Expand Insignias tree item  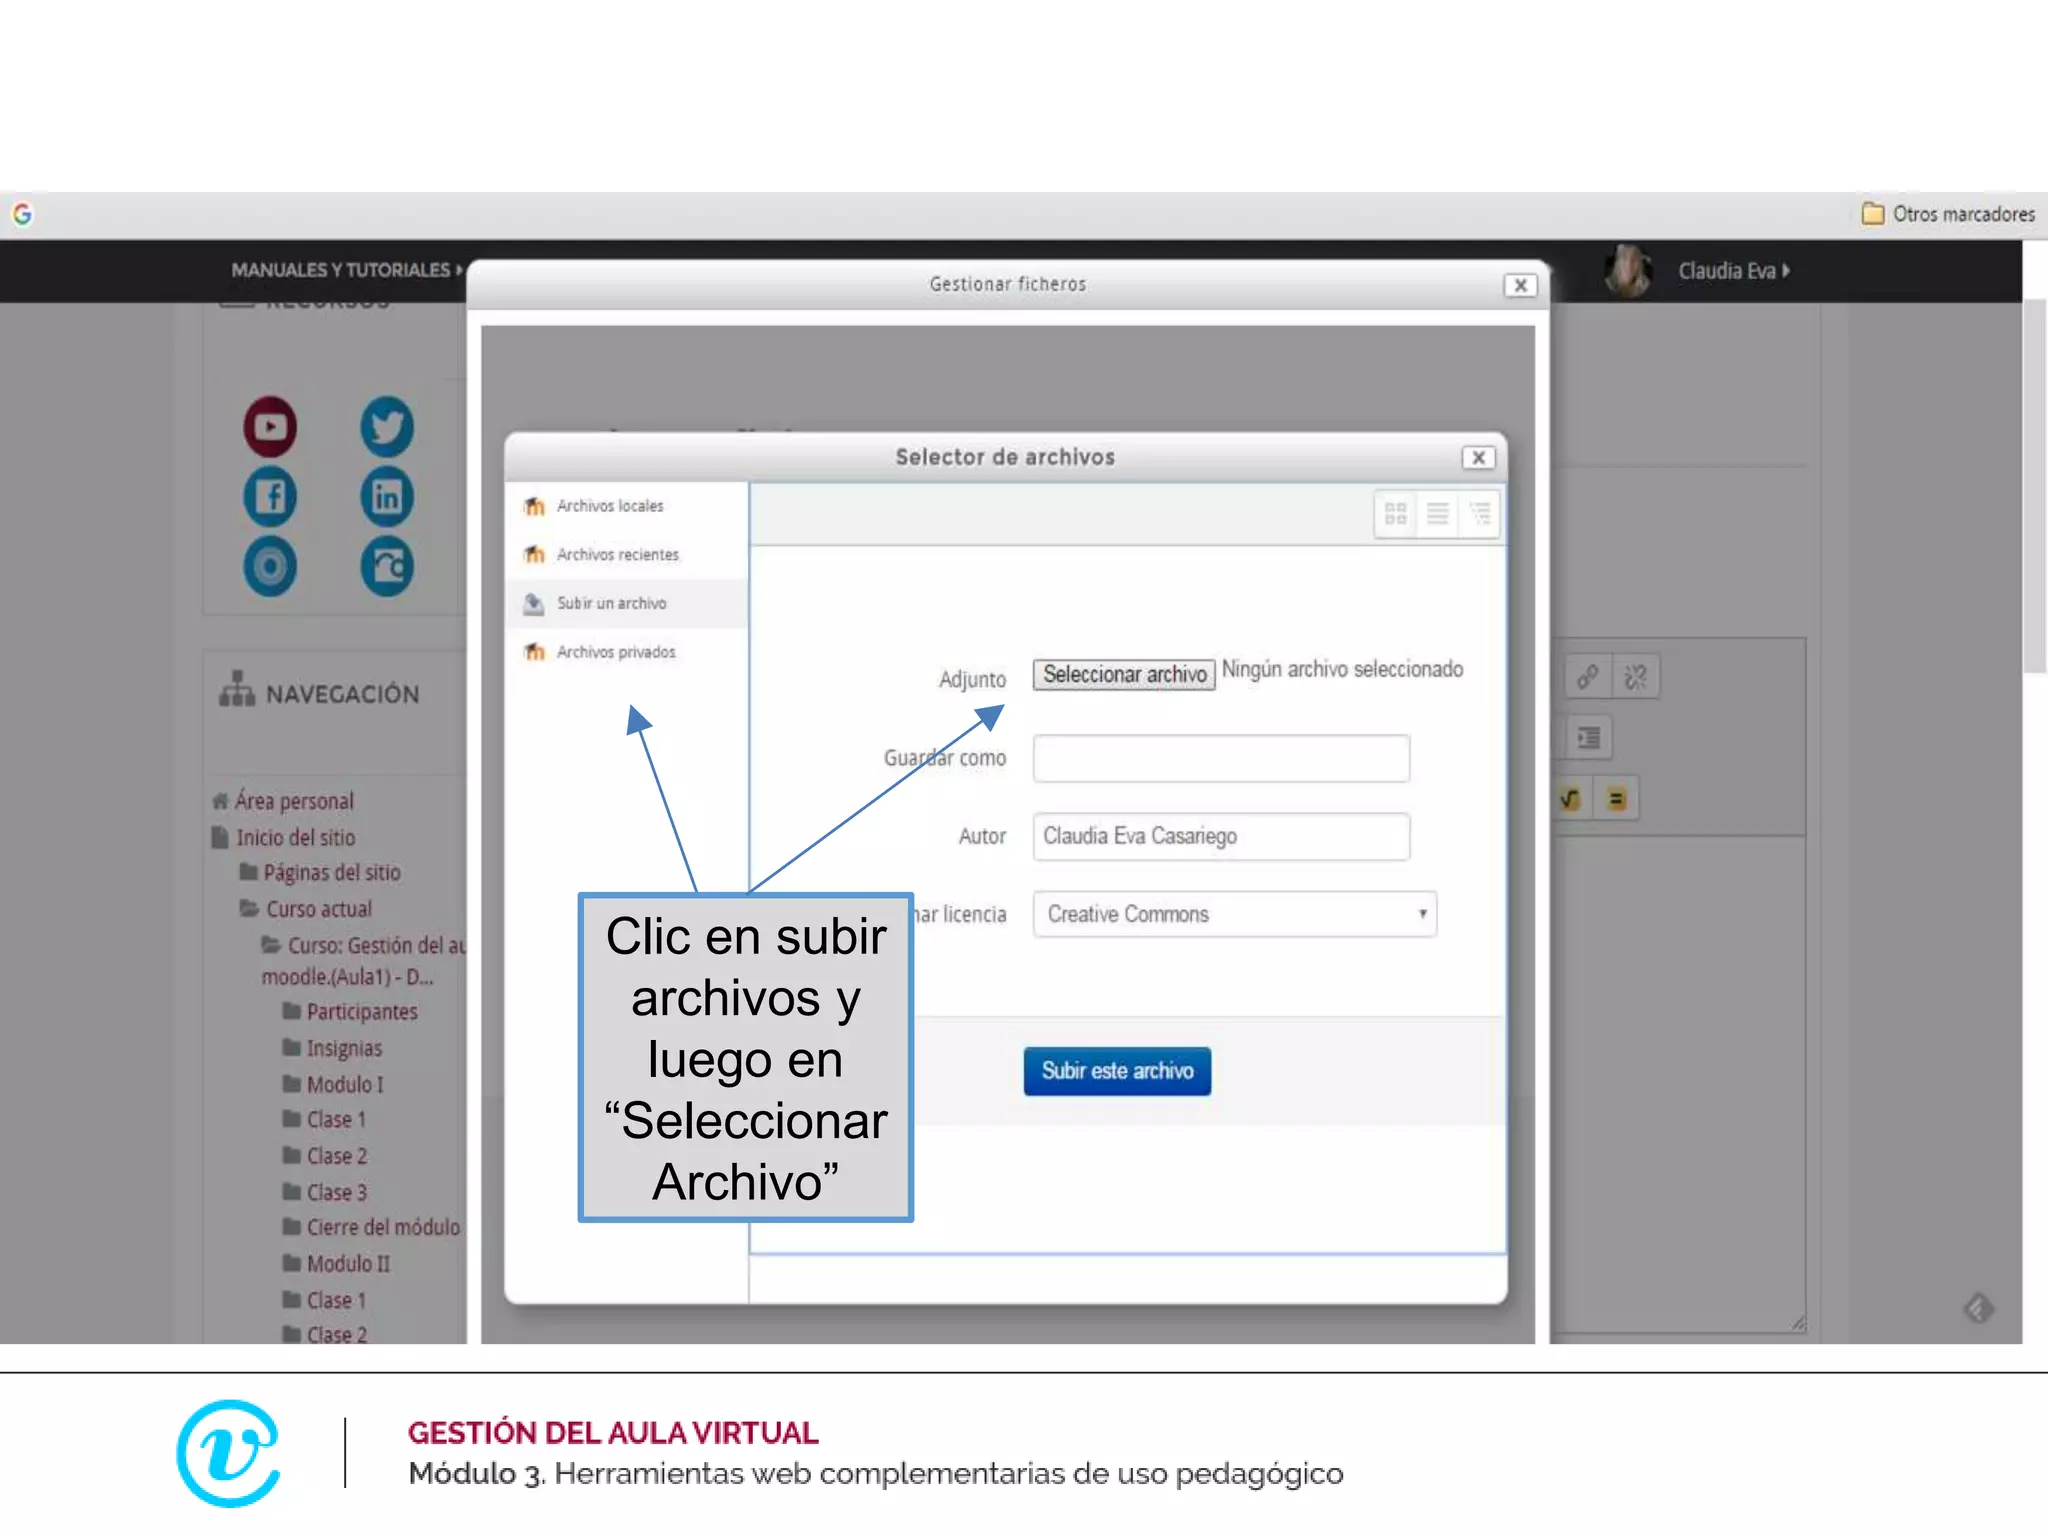(x=343, y=1048)
